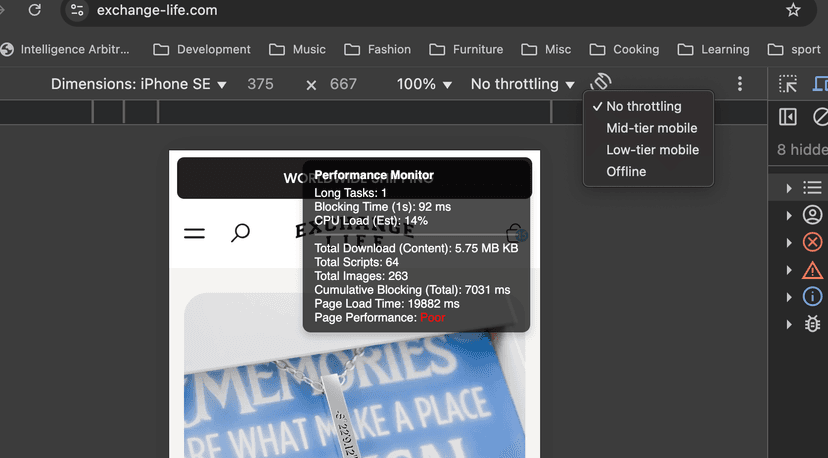Open the Learning bookmarks folder
This screenshot has width=828, height=458.
tap(713, 49)
